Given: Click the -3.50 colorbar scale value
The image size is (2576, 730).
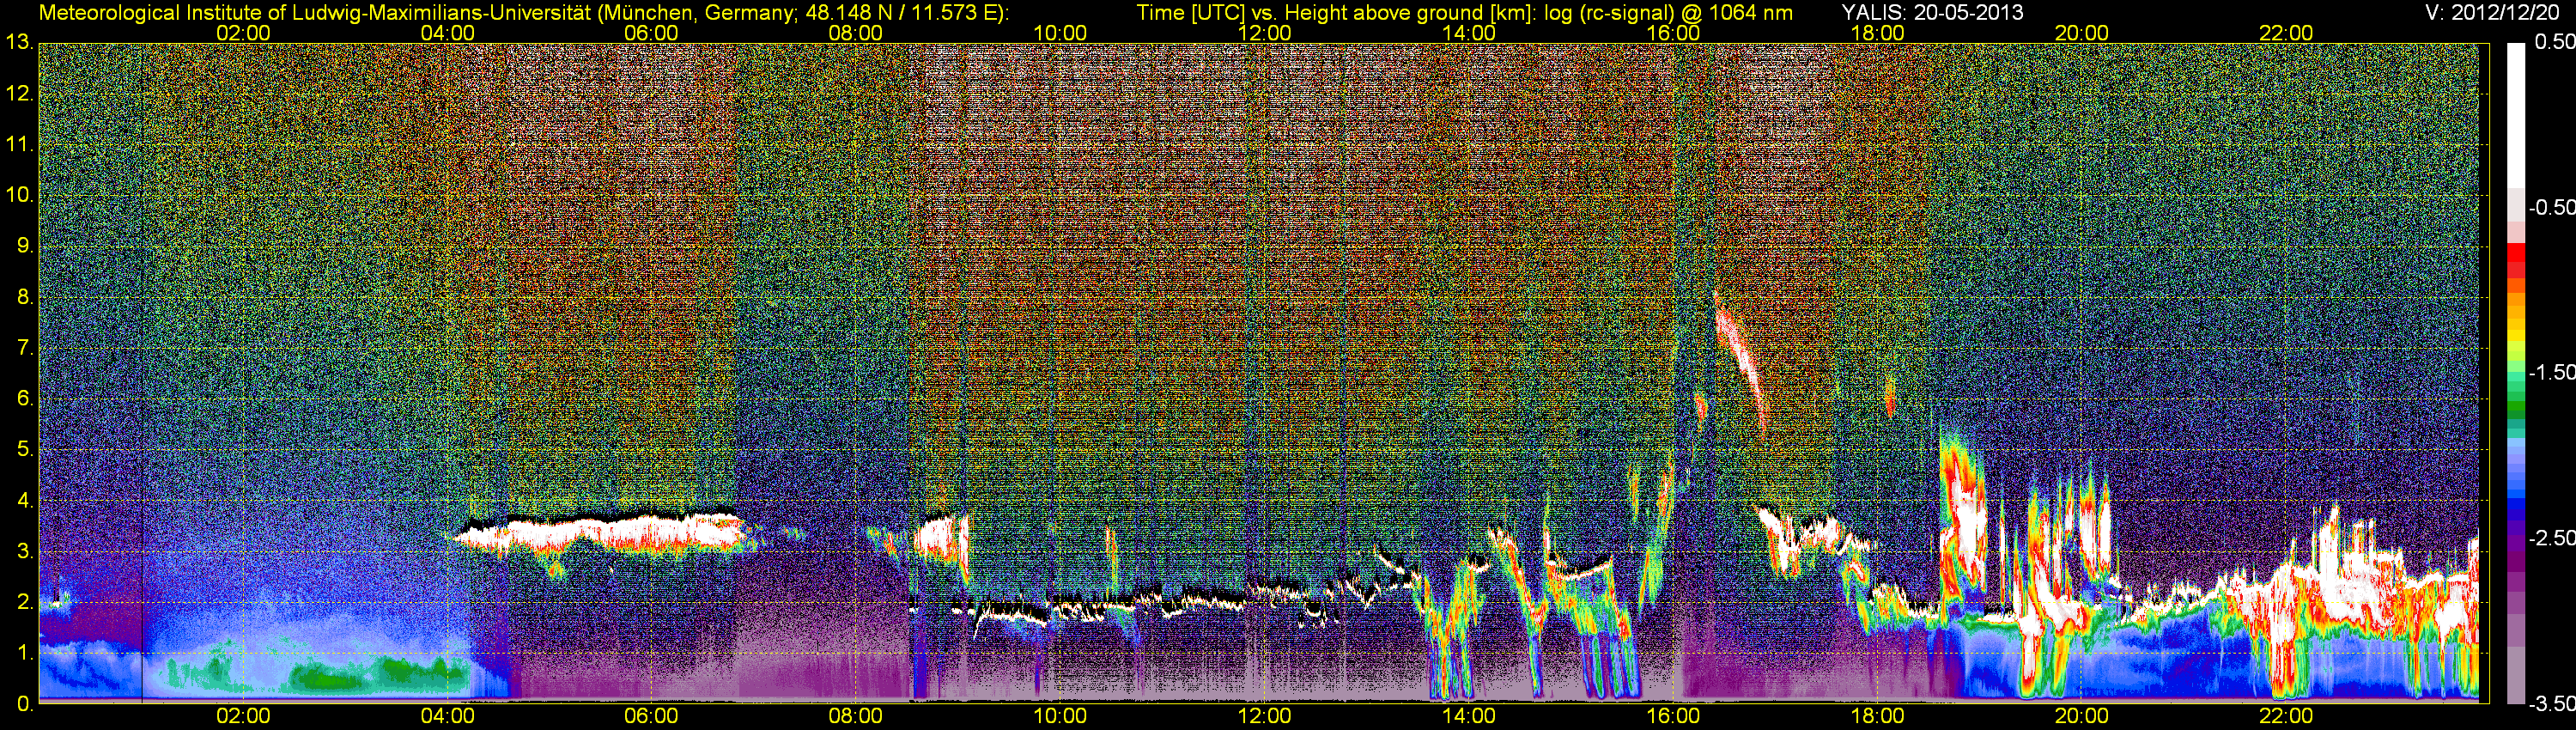Looking at the screenshot, I should 2551,704.
